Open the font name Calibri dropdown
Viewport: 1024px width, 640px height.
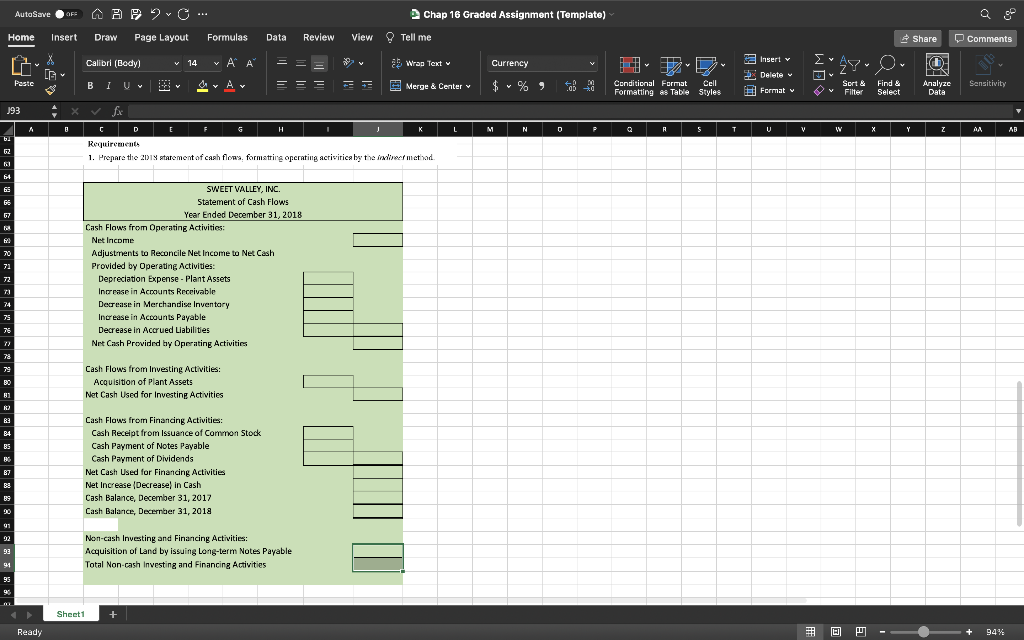click(x=131, y=63)
